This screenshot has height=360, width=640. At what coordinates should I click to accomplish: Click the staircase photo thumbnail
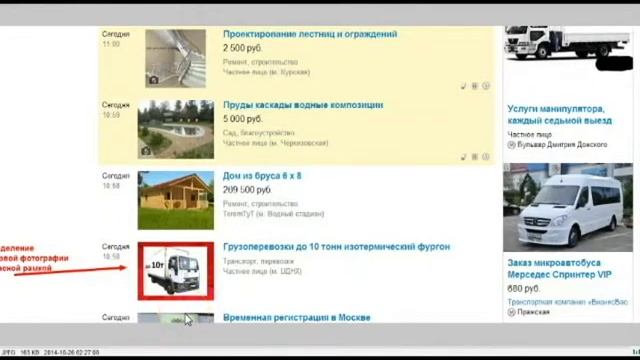176,58
